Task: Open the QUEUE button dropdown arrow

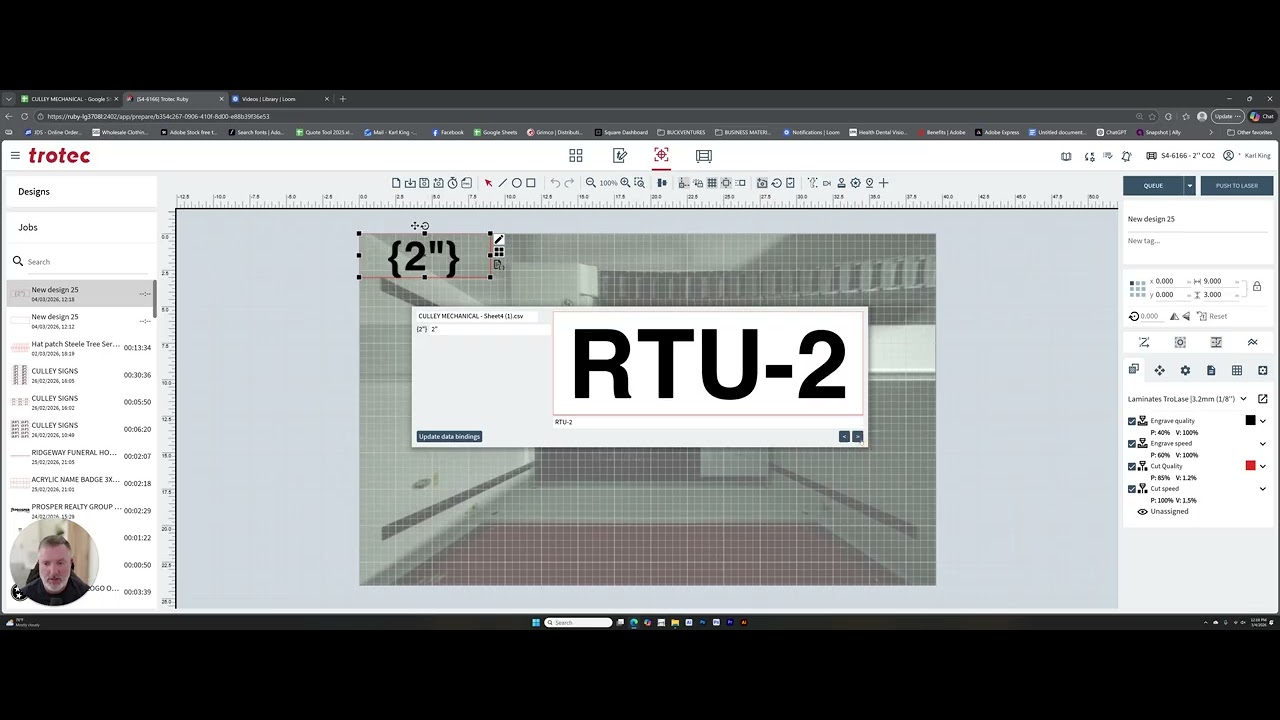Action: point(1189,185)
